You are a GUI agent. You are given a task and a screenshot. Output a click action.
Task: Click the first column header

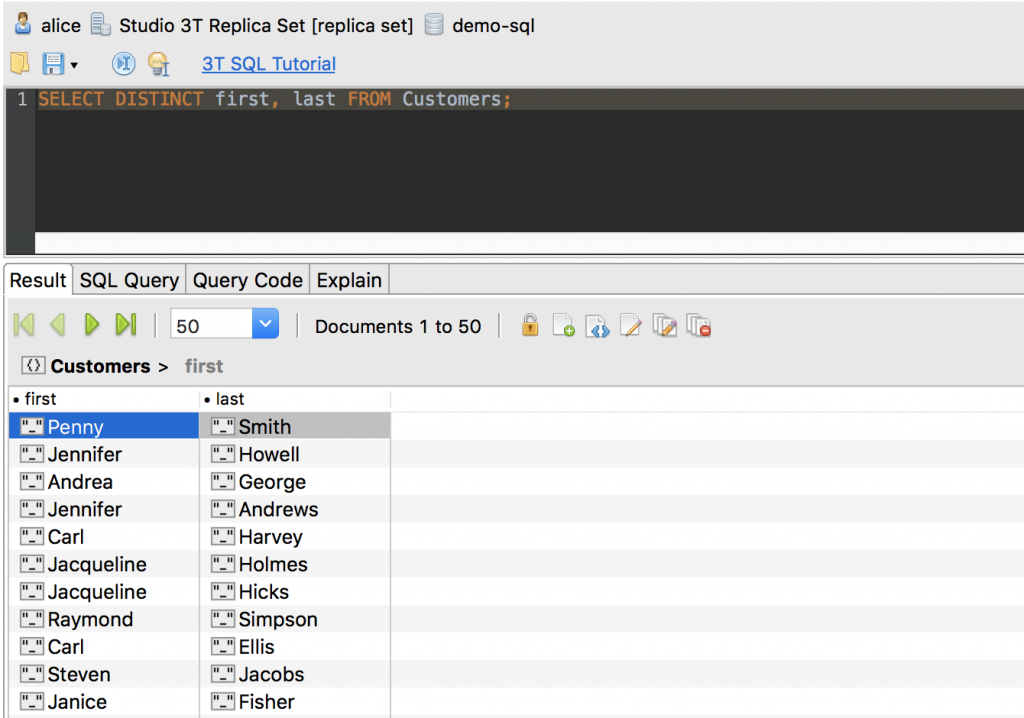point(103,399)
